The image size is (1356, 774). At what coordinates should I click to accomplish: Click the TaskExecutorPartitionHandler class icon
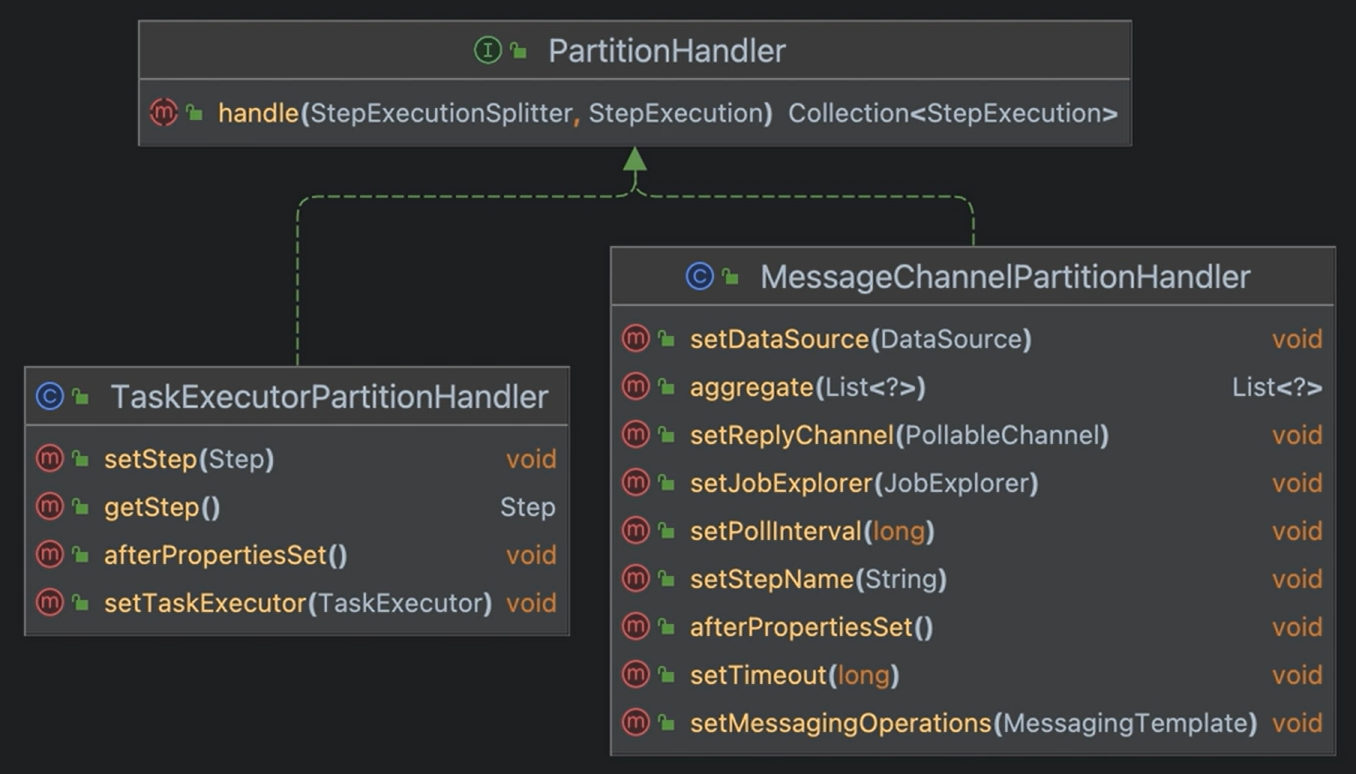[49, 396]
